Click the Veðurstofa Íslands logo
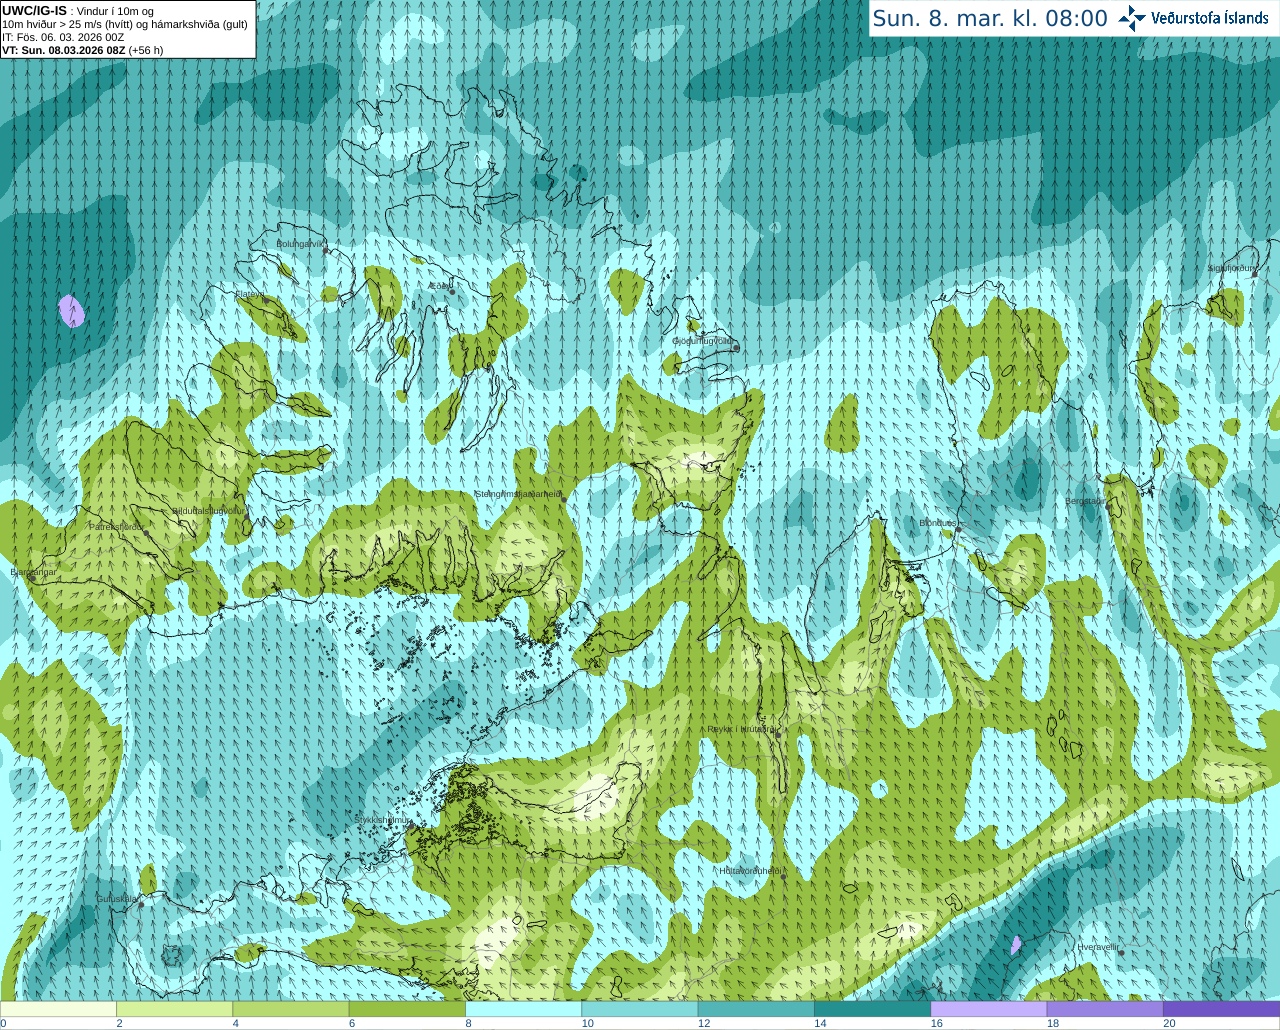Image resolution: width=1280 pixels, height=1030 pixels. click(1193, 18)
